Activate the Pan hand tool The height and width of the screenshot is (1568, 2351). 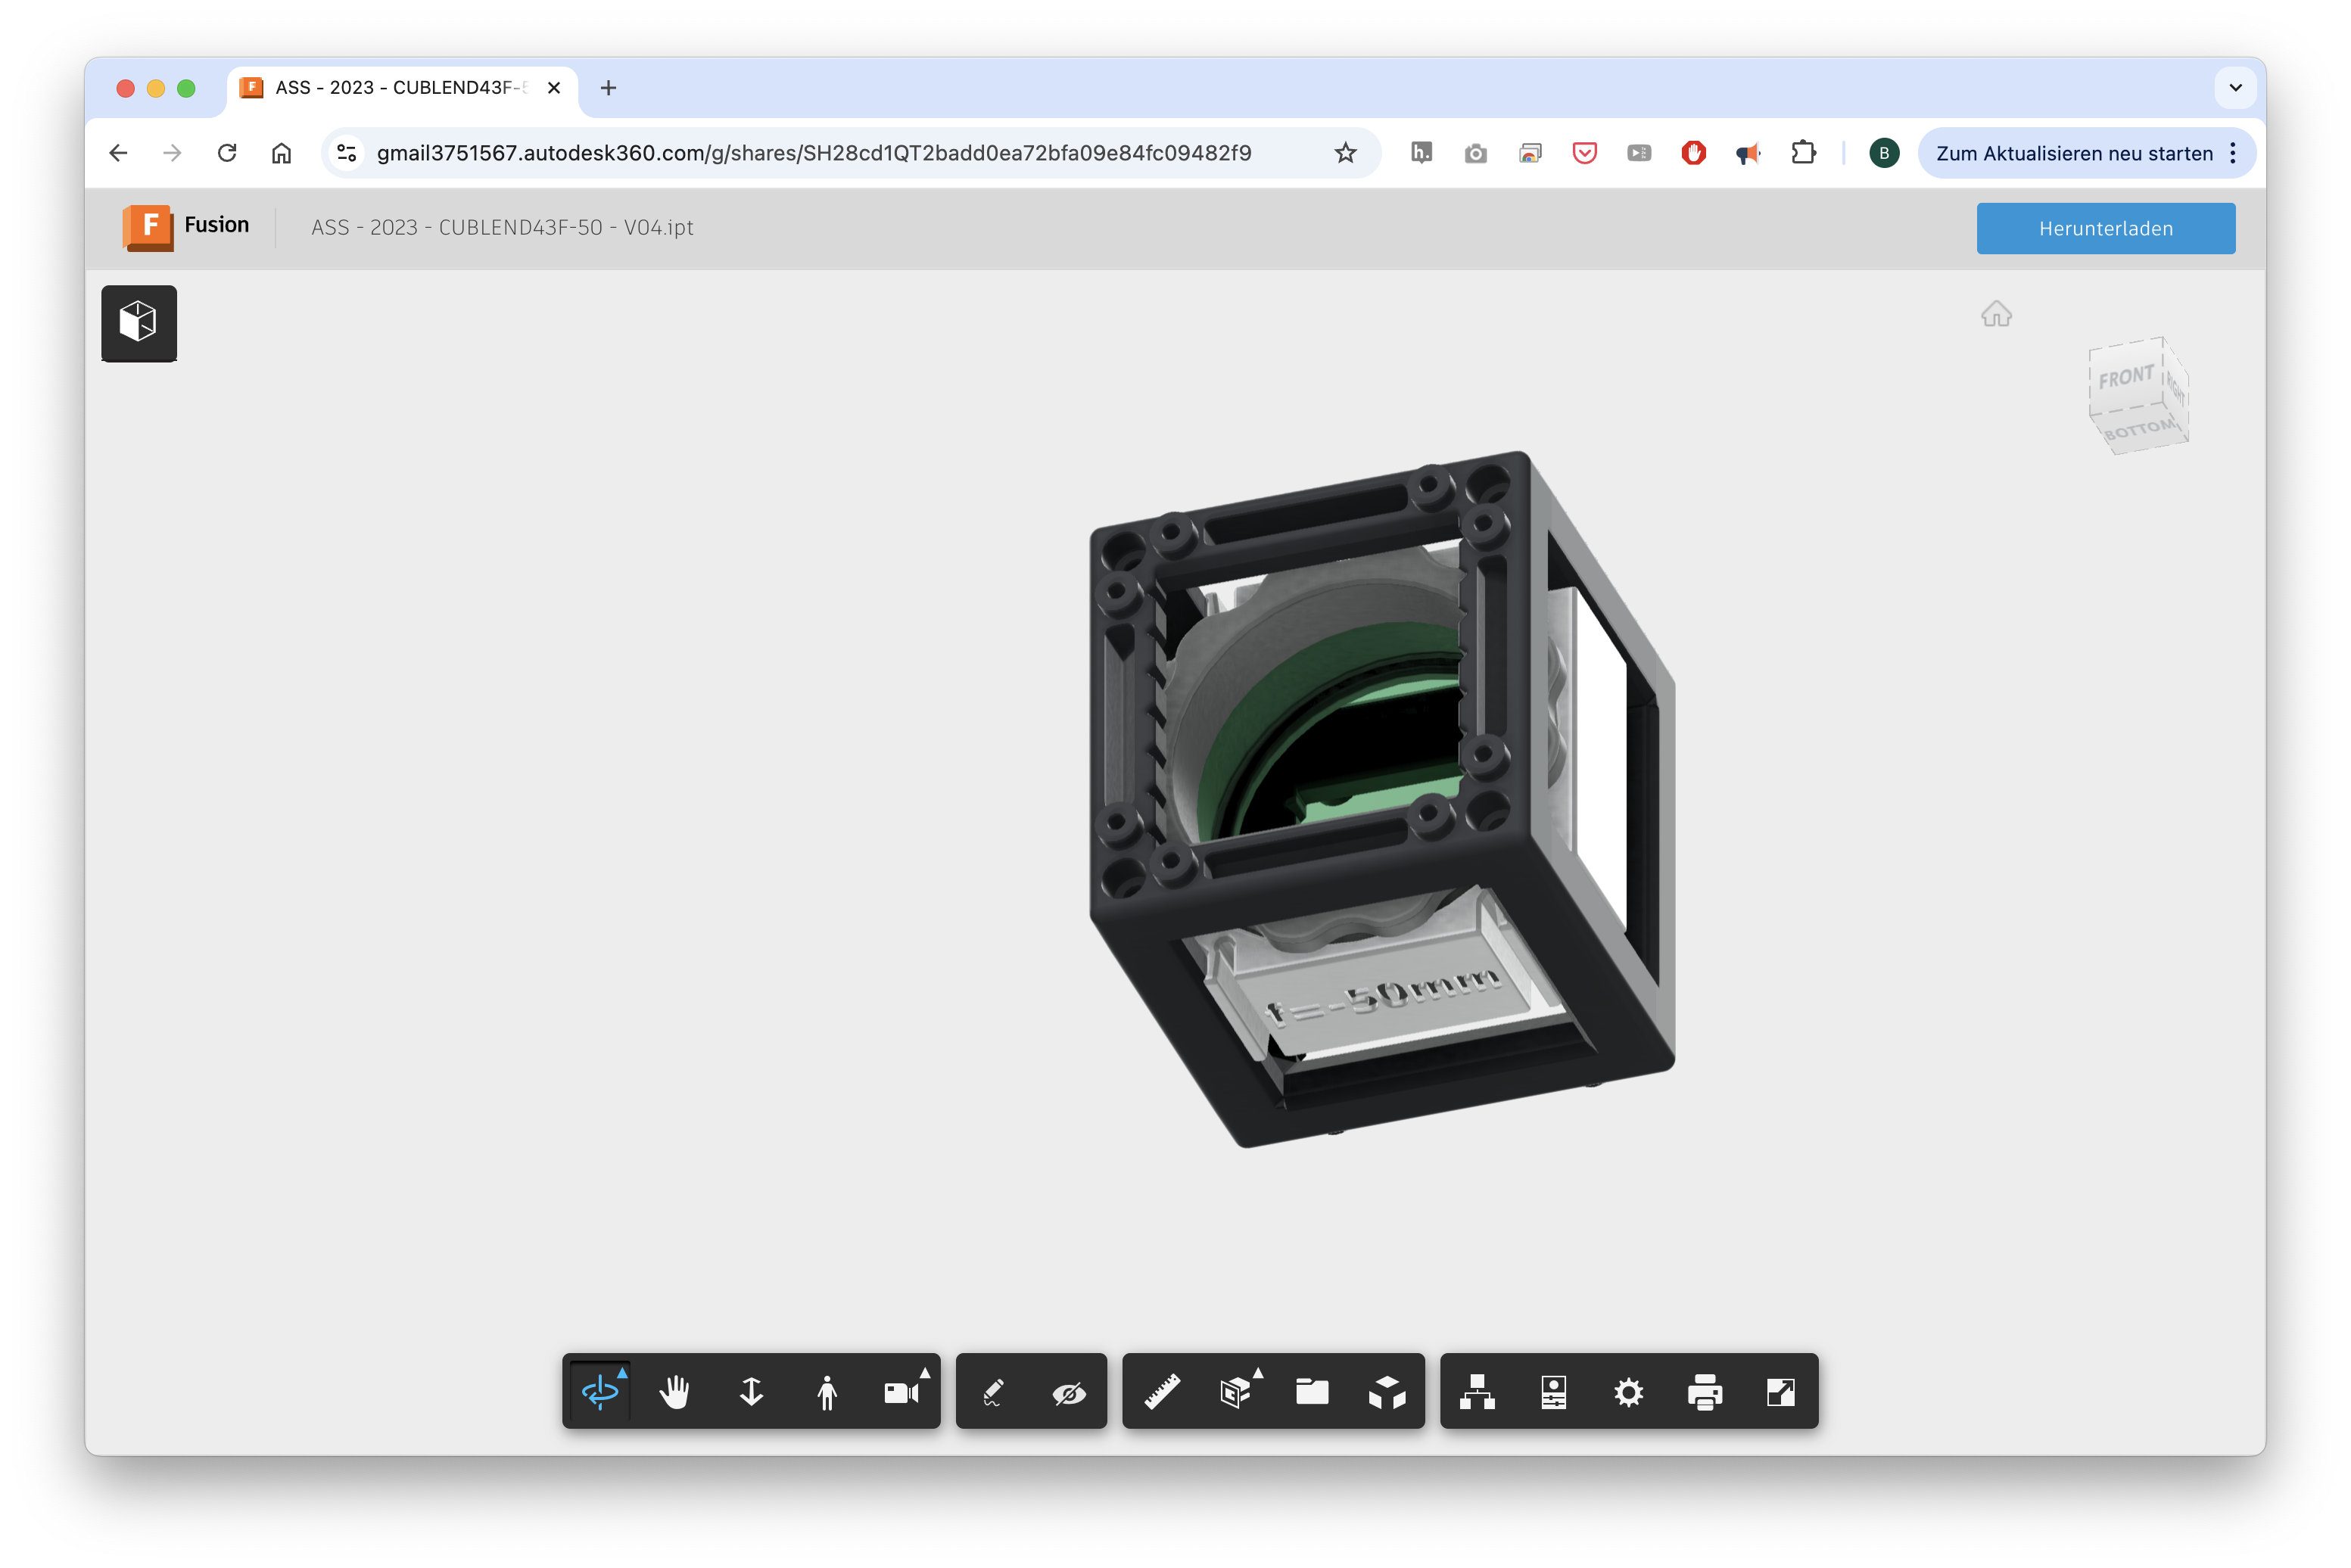675,1391
